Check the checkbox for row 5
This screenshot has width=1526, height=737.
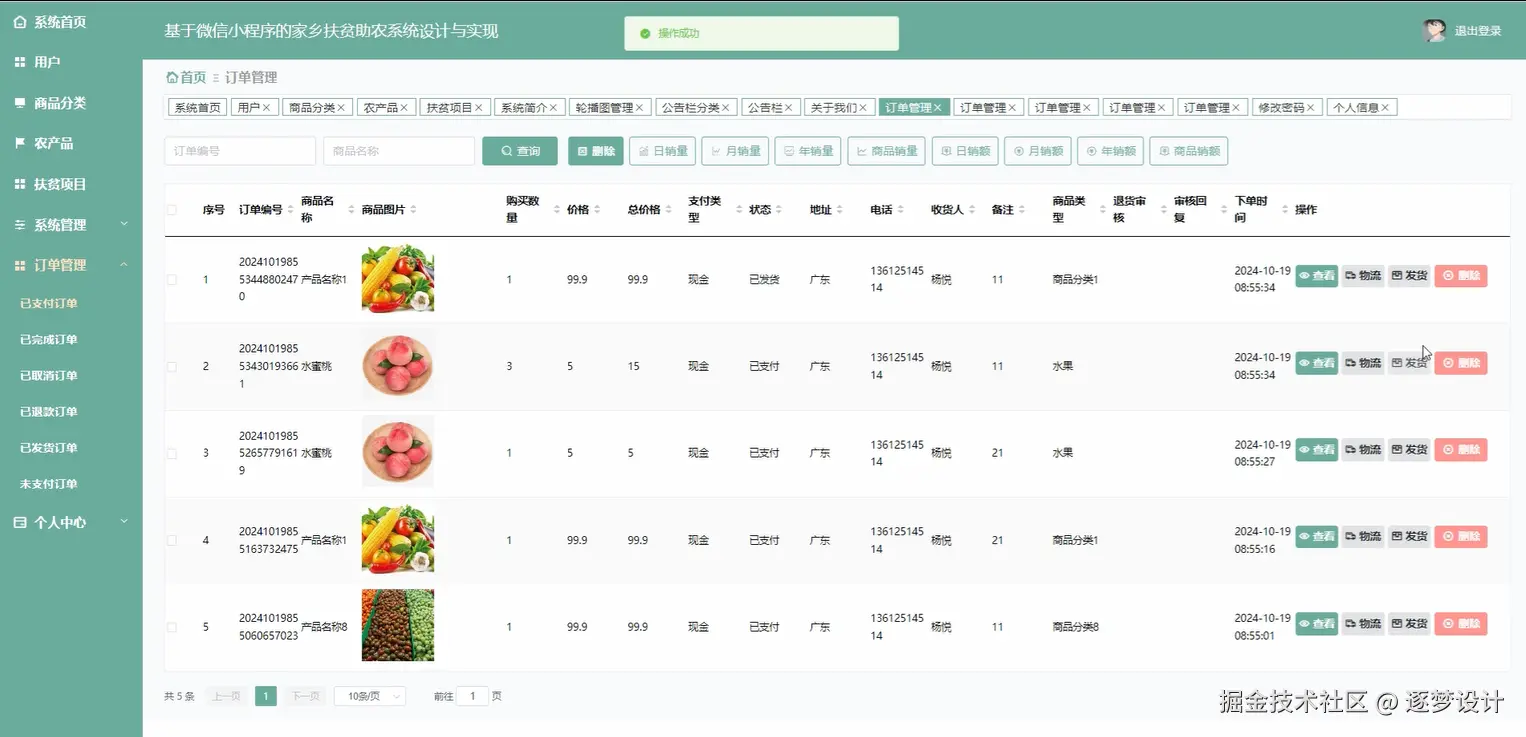[172, 627]
